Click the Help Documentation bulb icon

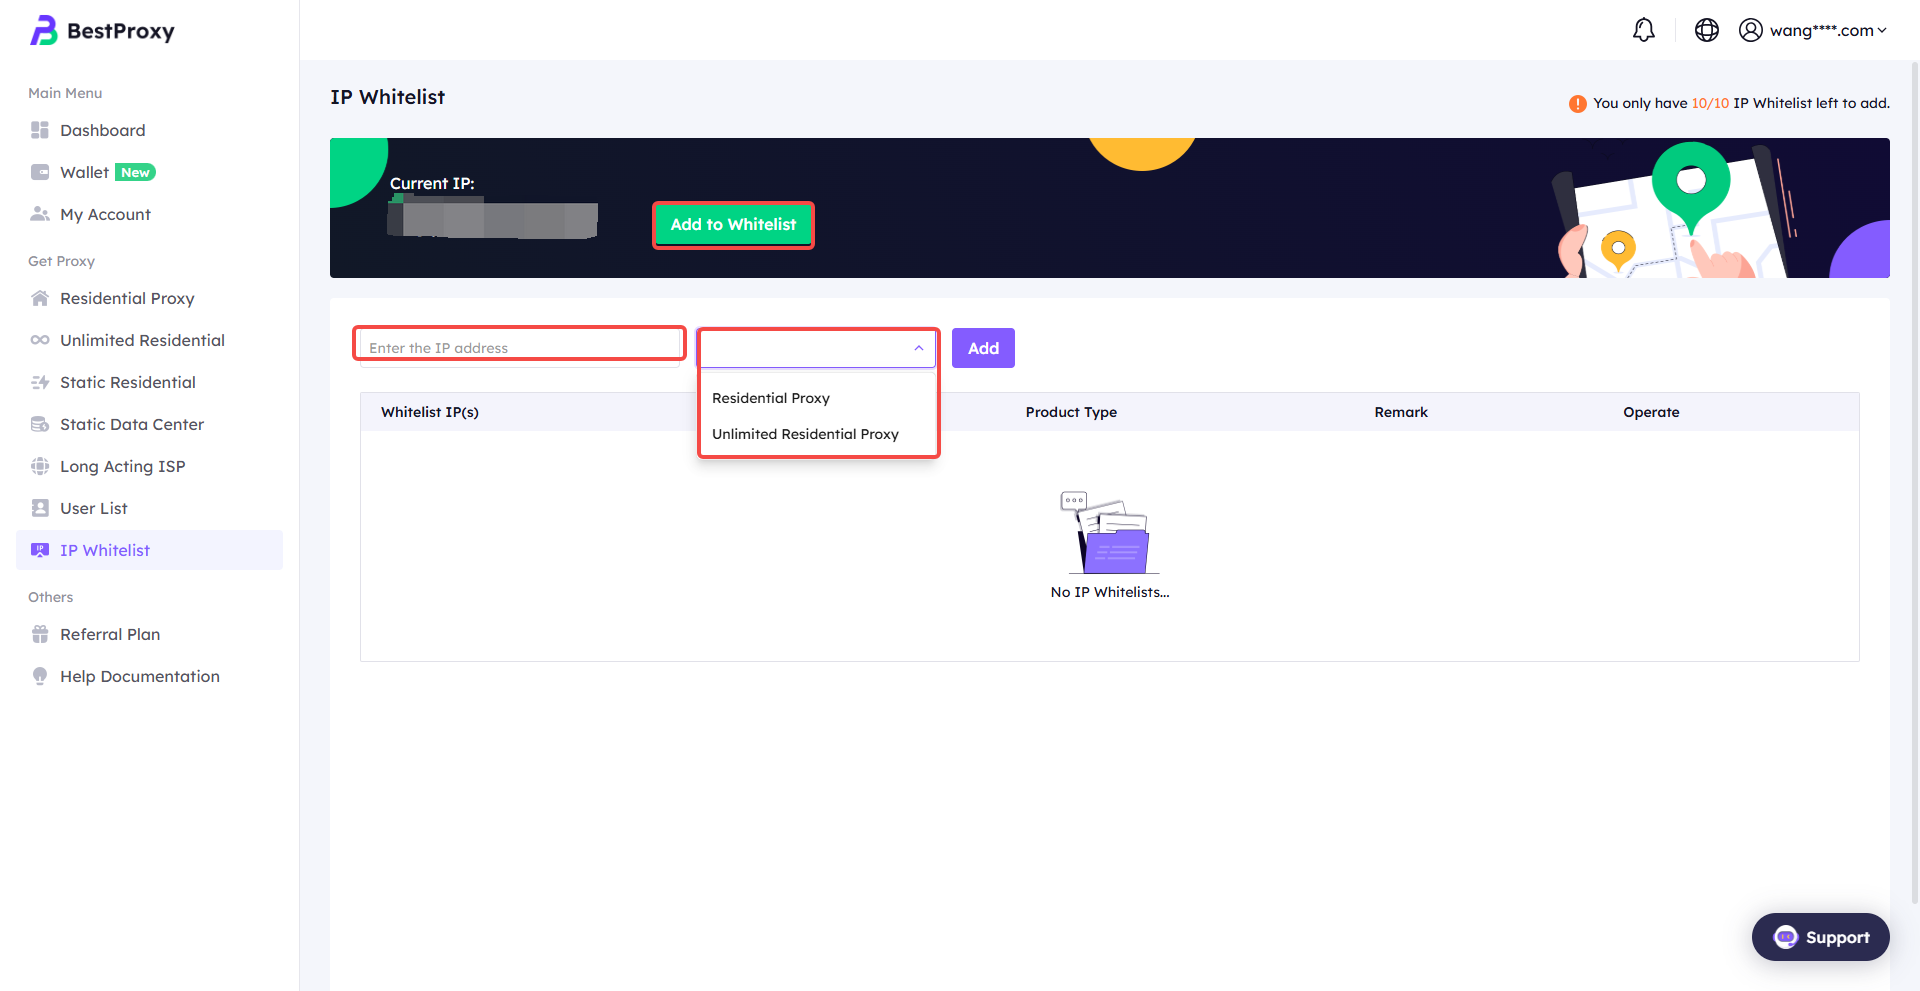click(x=40, y=676)
